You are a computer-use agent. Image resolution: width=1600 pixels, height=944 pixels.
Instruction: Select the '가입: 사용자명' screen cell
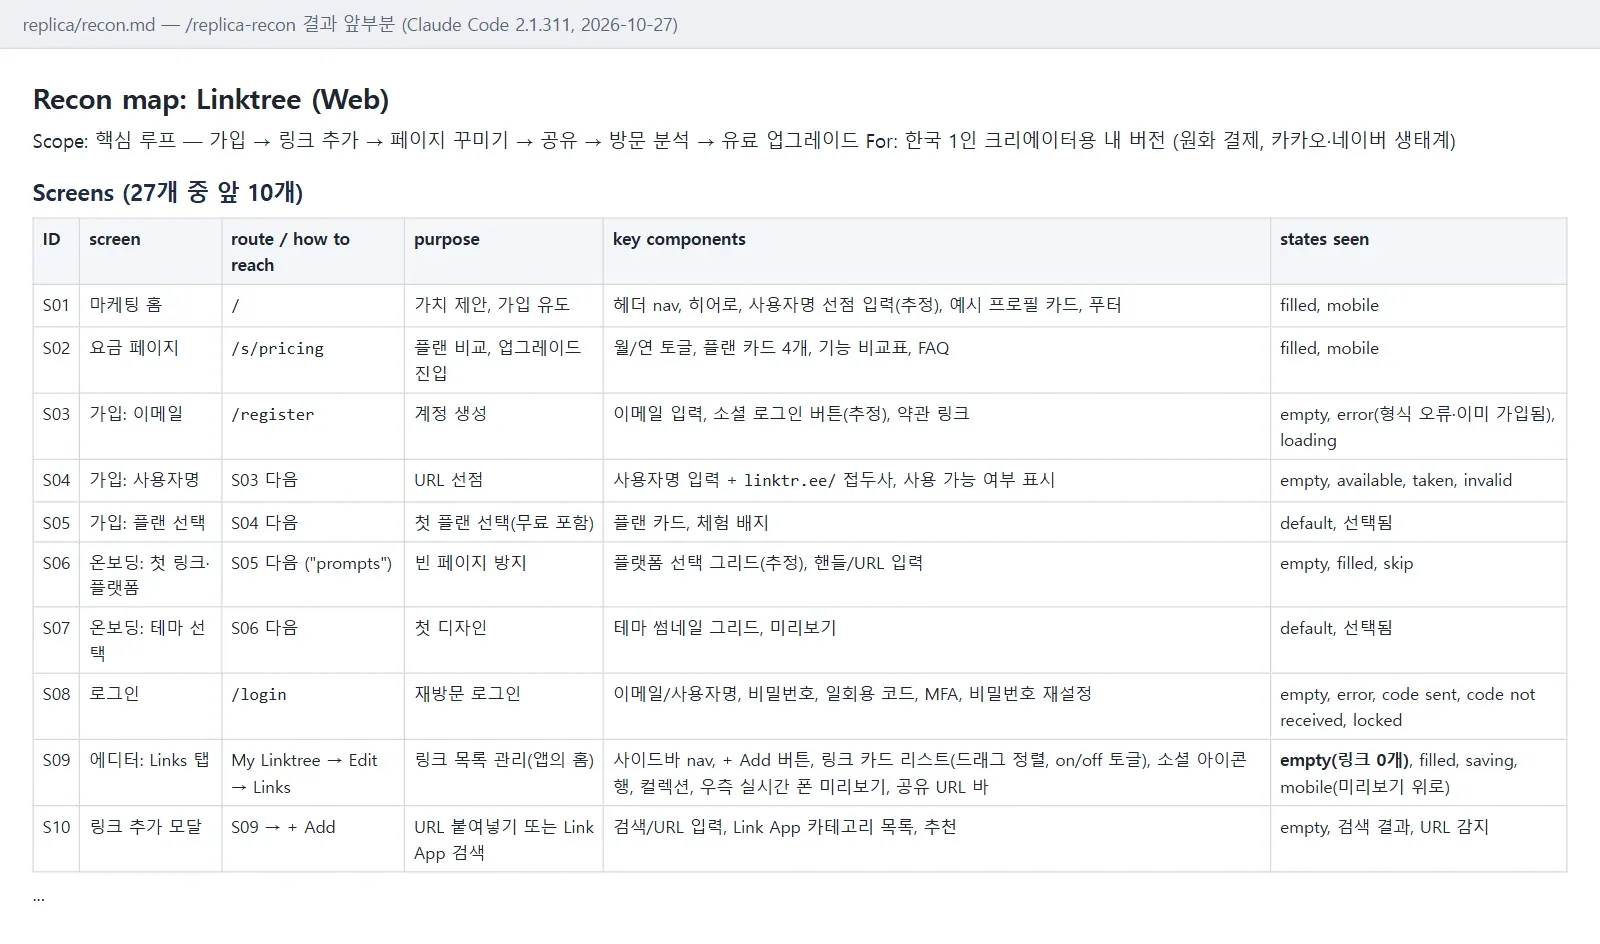[x=151, y=480]
